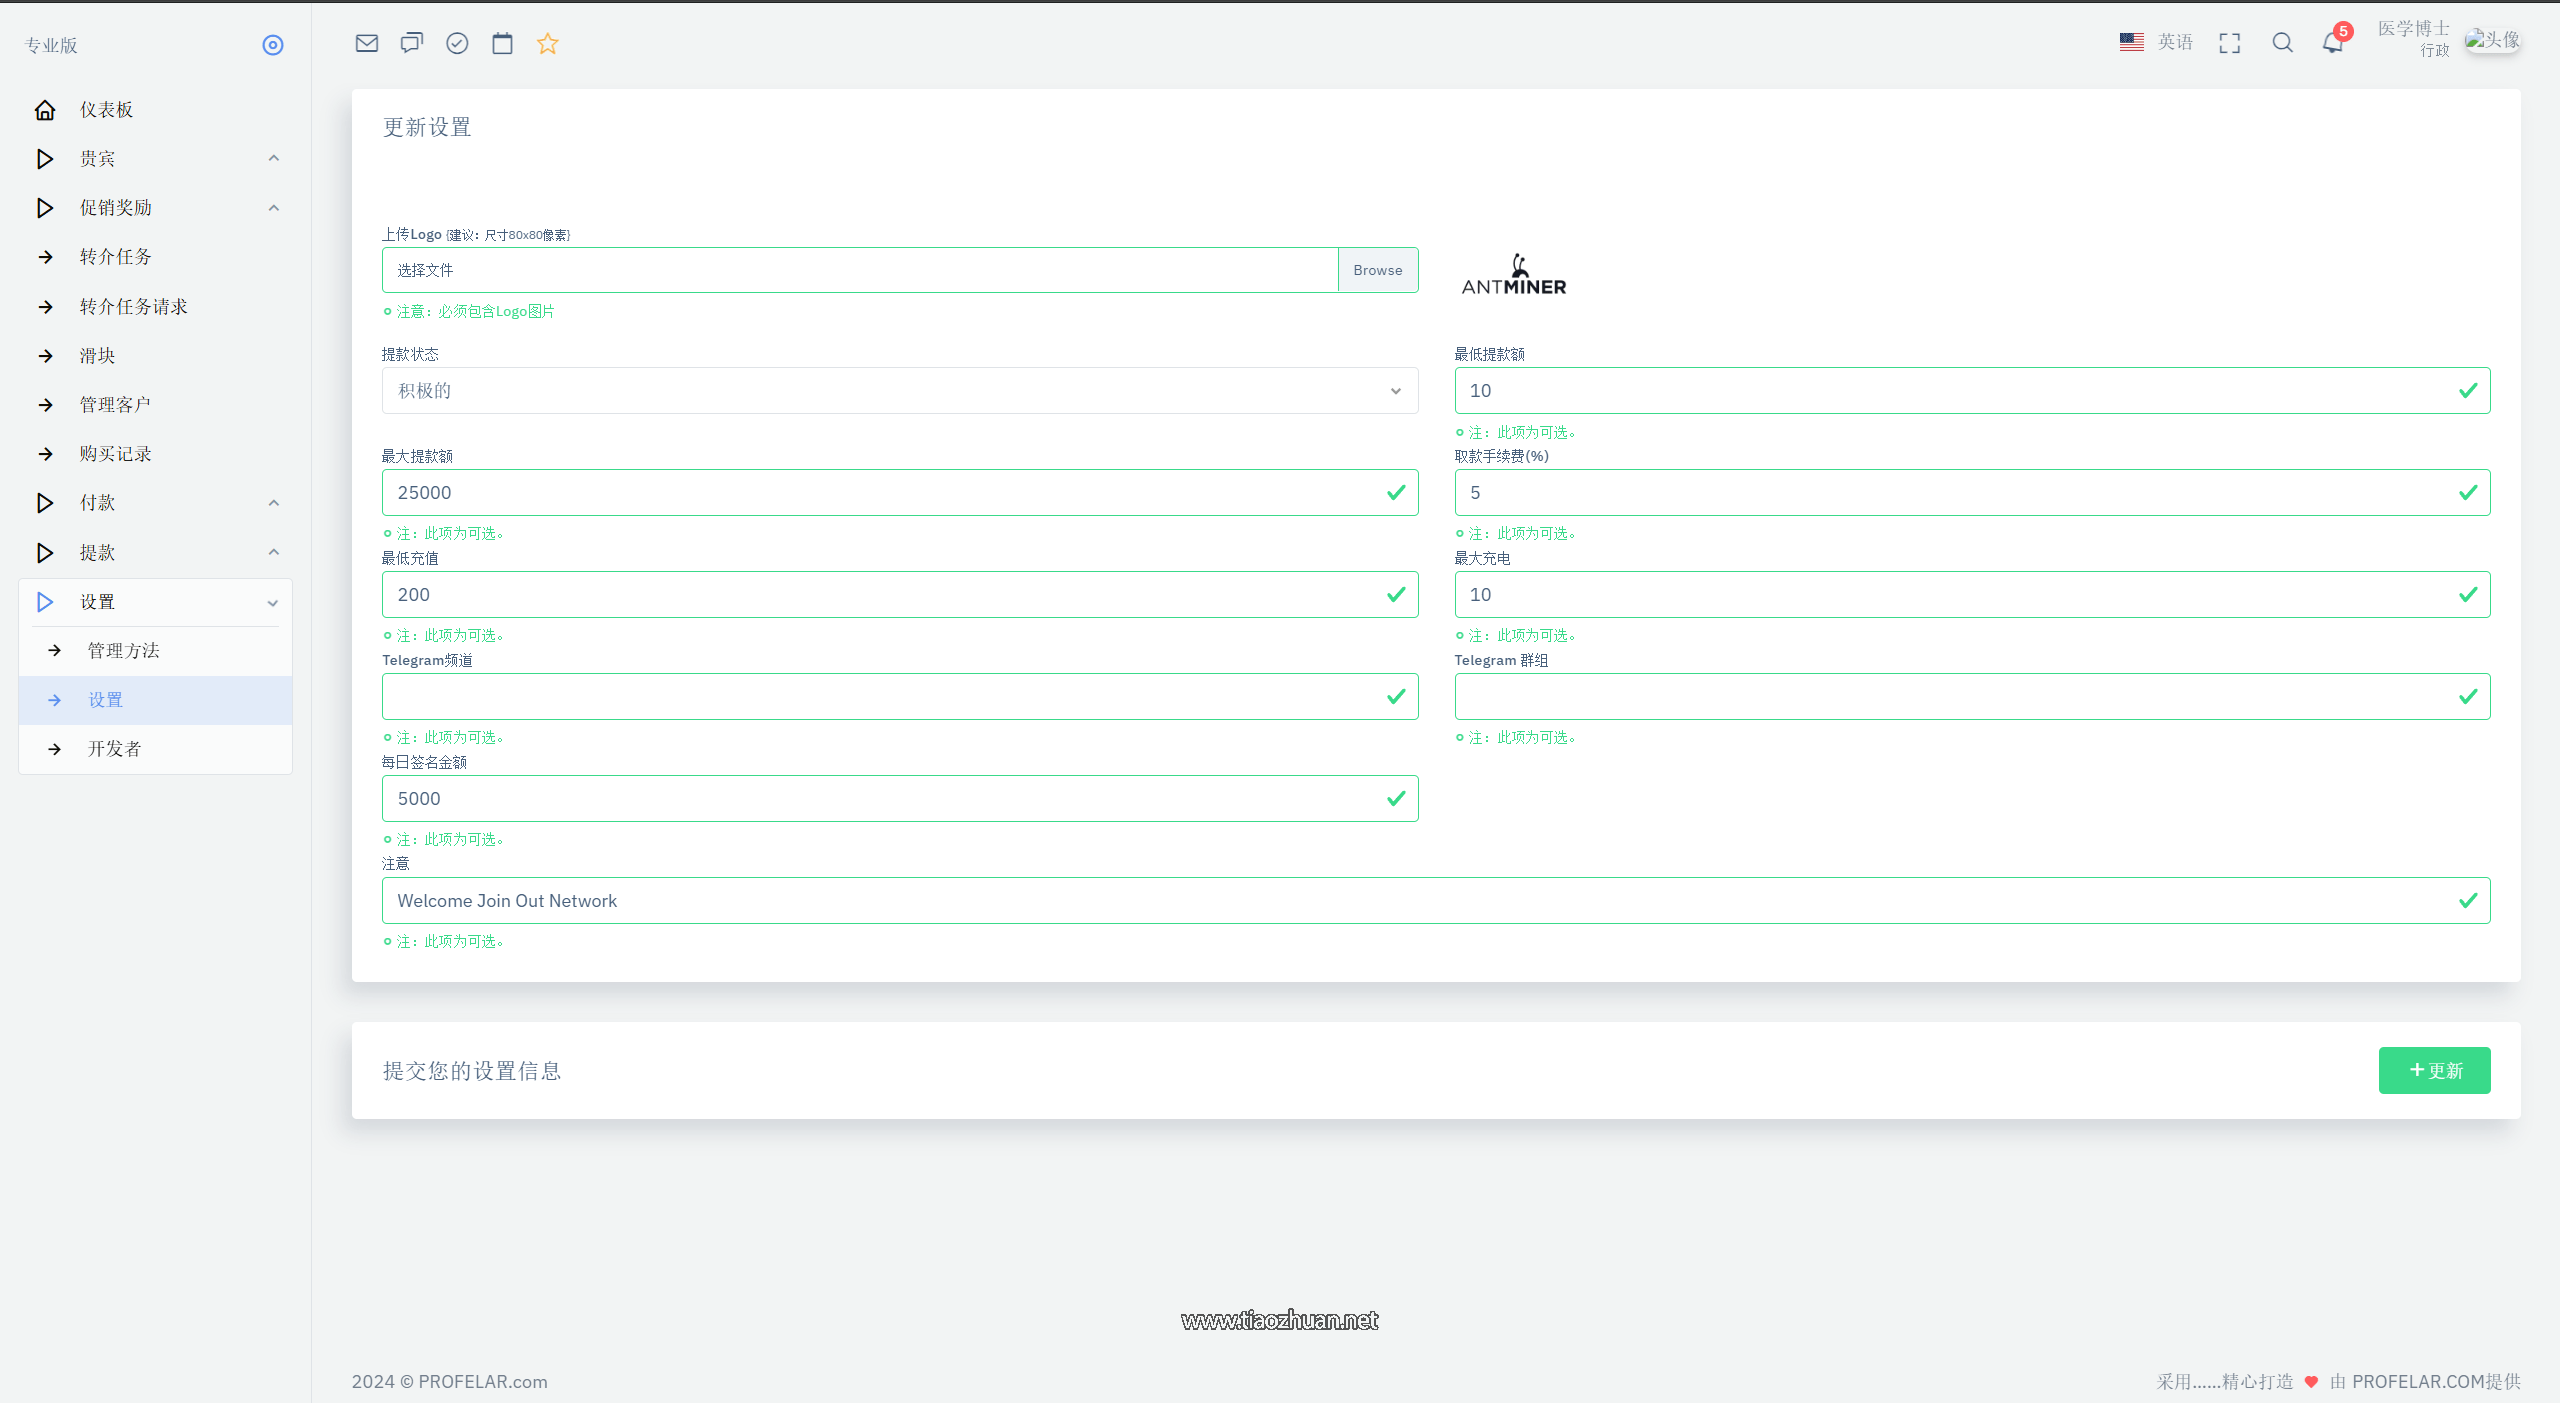Click the checkmark tasks icon
The width and height of the screenshot is (2560, 1403).
[457, 43]
